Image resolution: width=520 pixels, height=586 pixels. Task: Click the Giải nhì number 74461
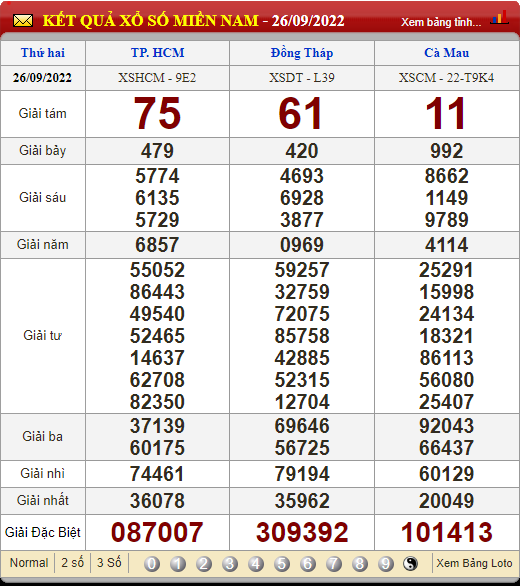coord(157,474)
